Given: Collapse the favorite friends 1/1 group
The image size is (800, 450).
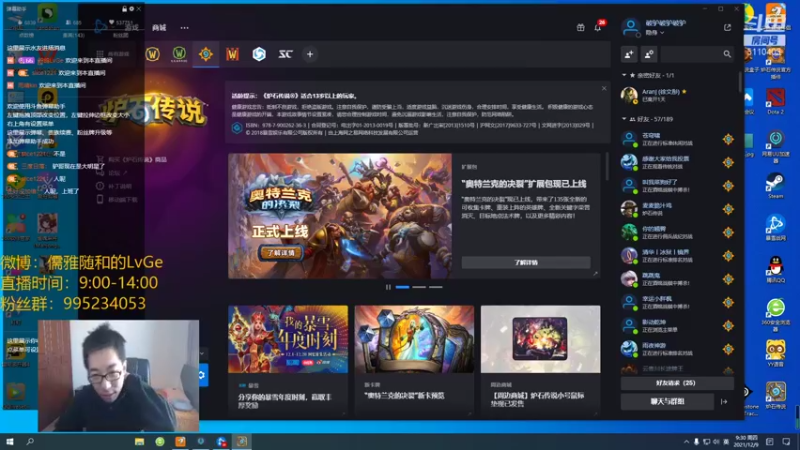Looking at the screenshot, I should [x=624, y=75].
